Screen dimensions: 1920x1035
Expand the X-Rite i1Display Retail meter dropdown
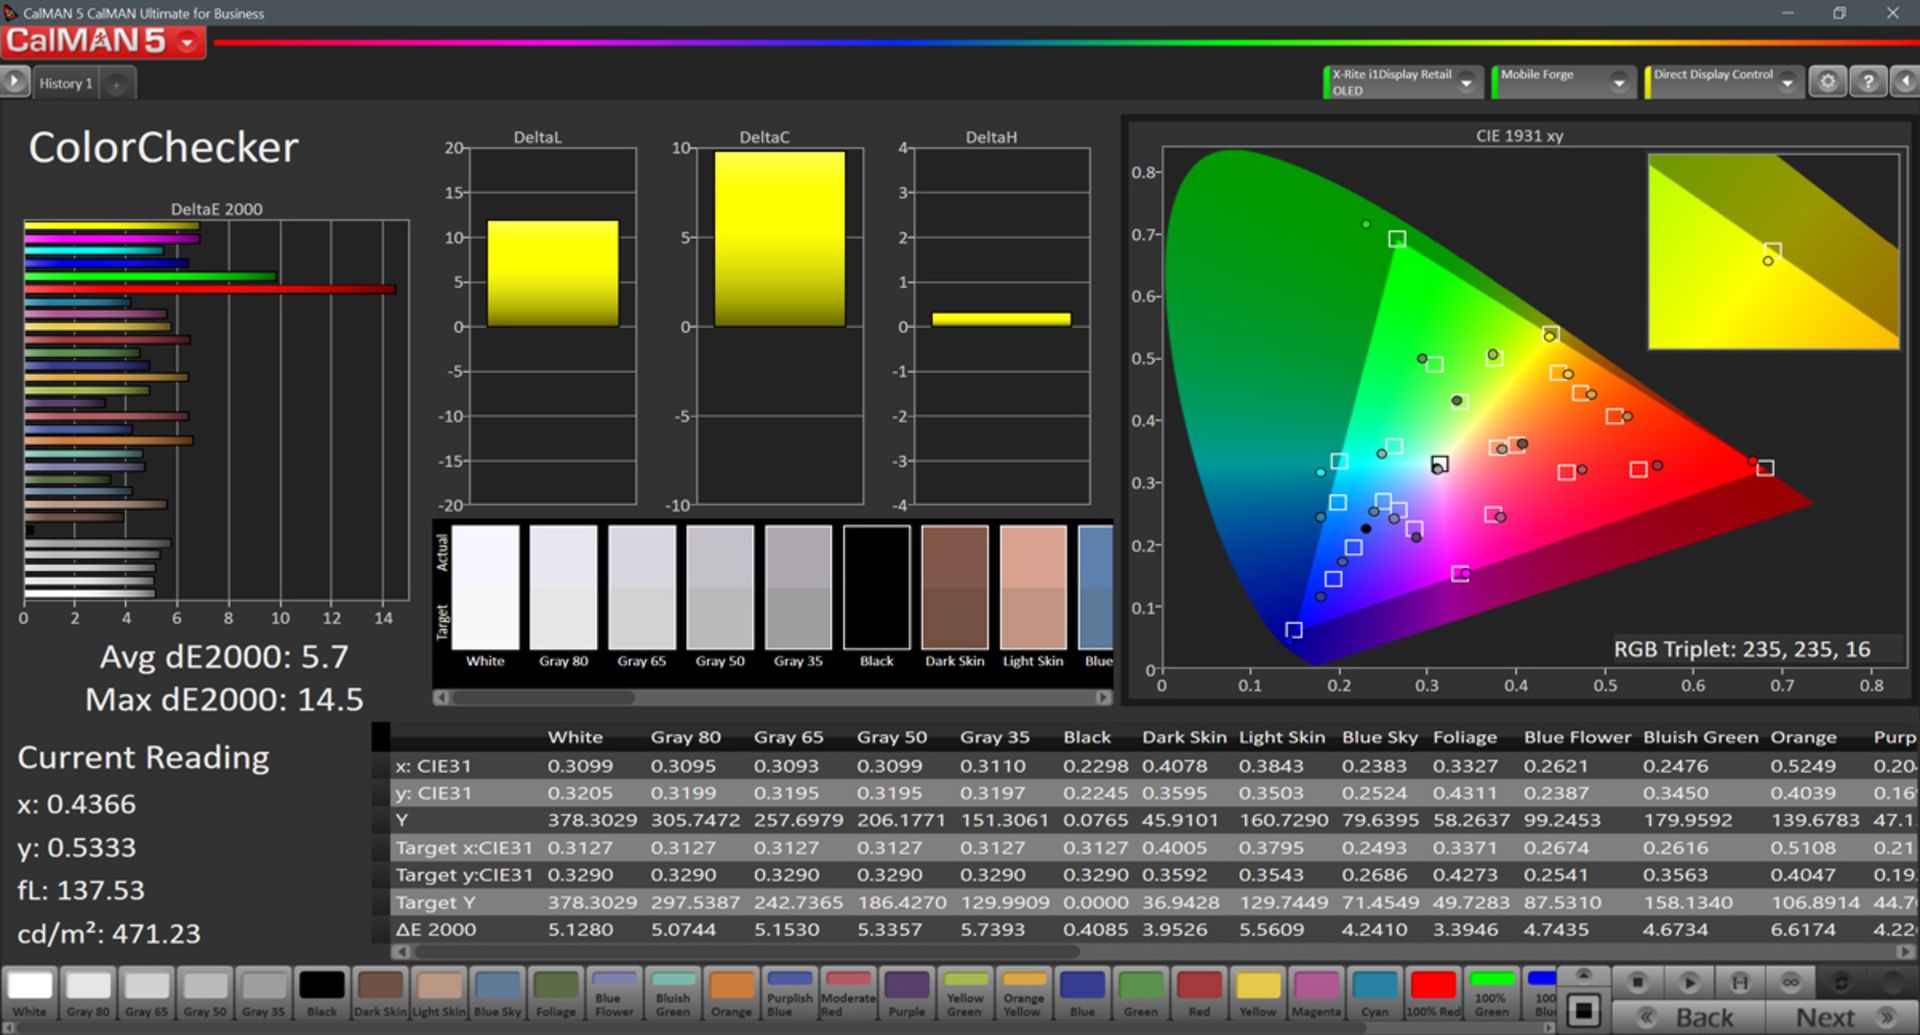tap(1466, 83)
